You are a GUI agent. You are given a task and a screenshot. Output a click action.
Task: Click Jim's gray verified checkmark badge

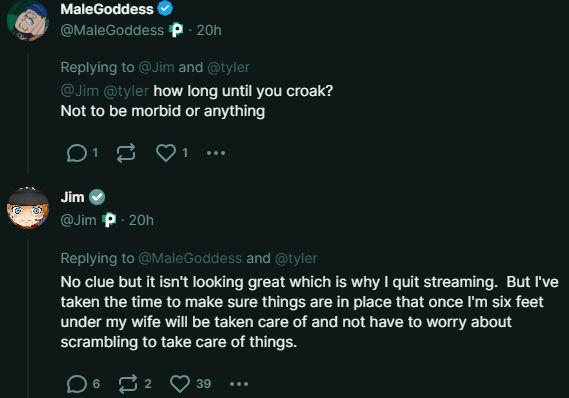coord(97,197)
